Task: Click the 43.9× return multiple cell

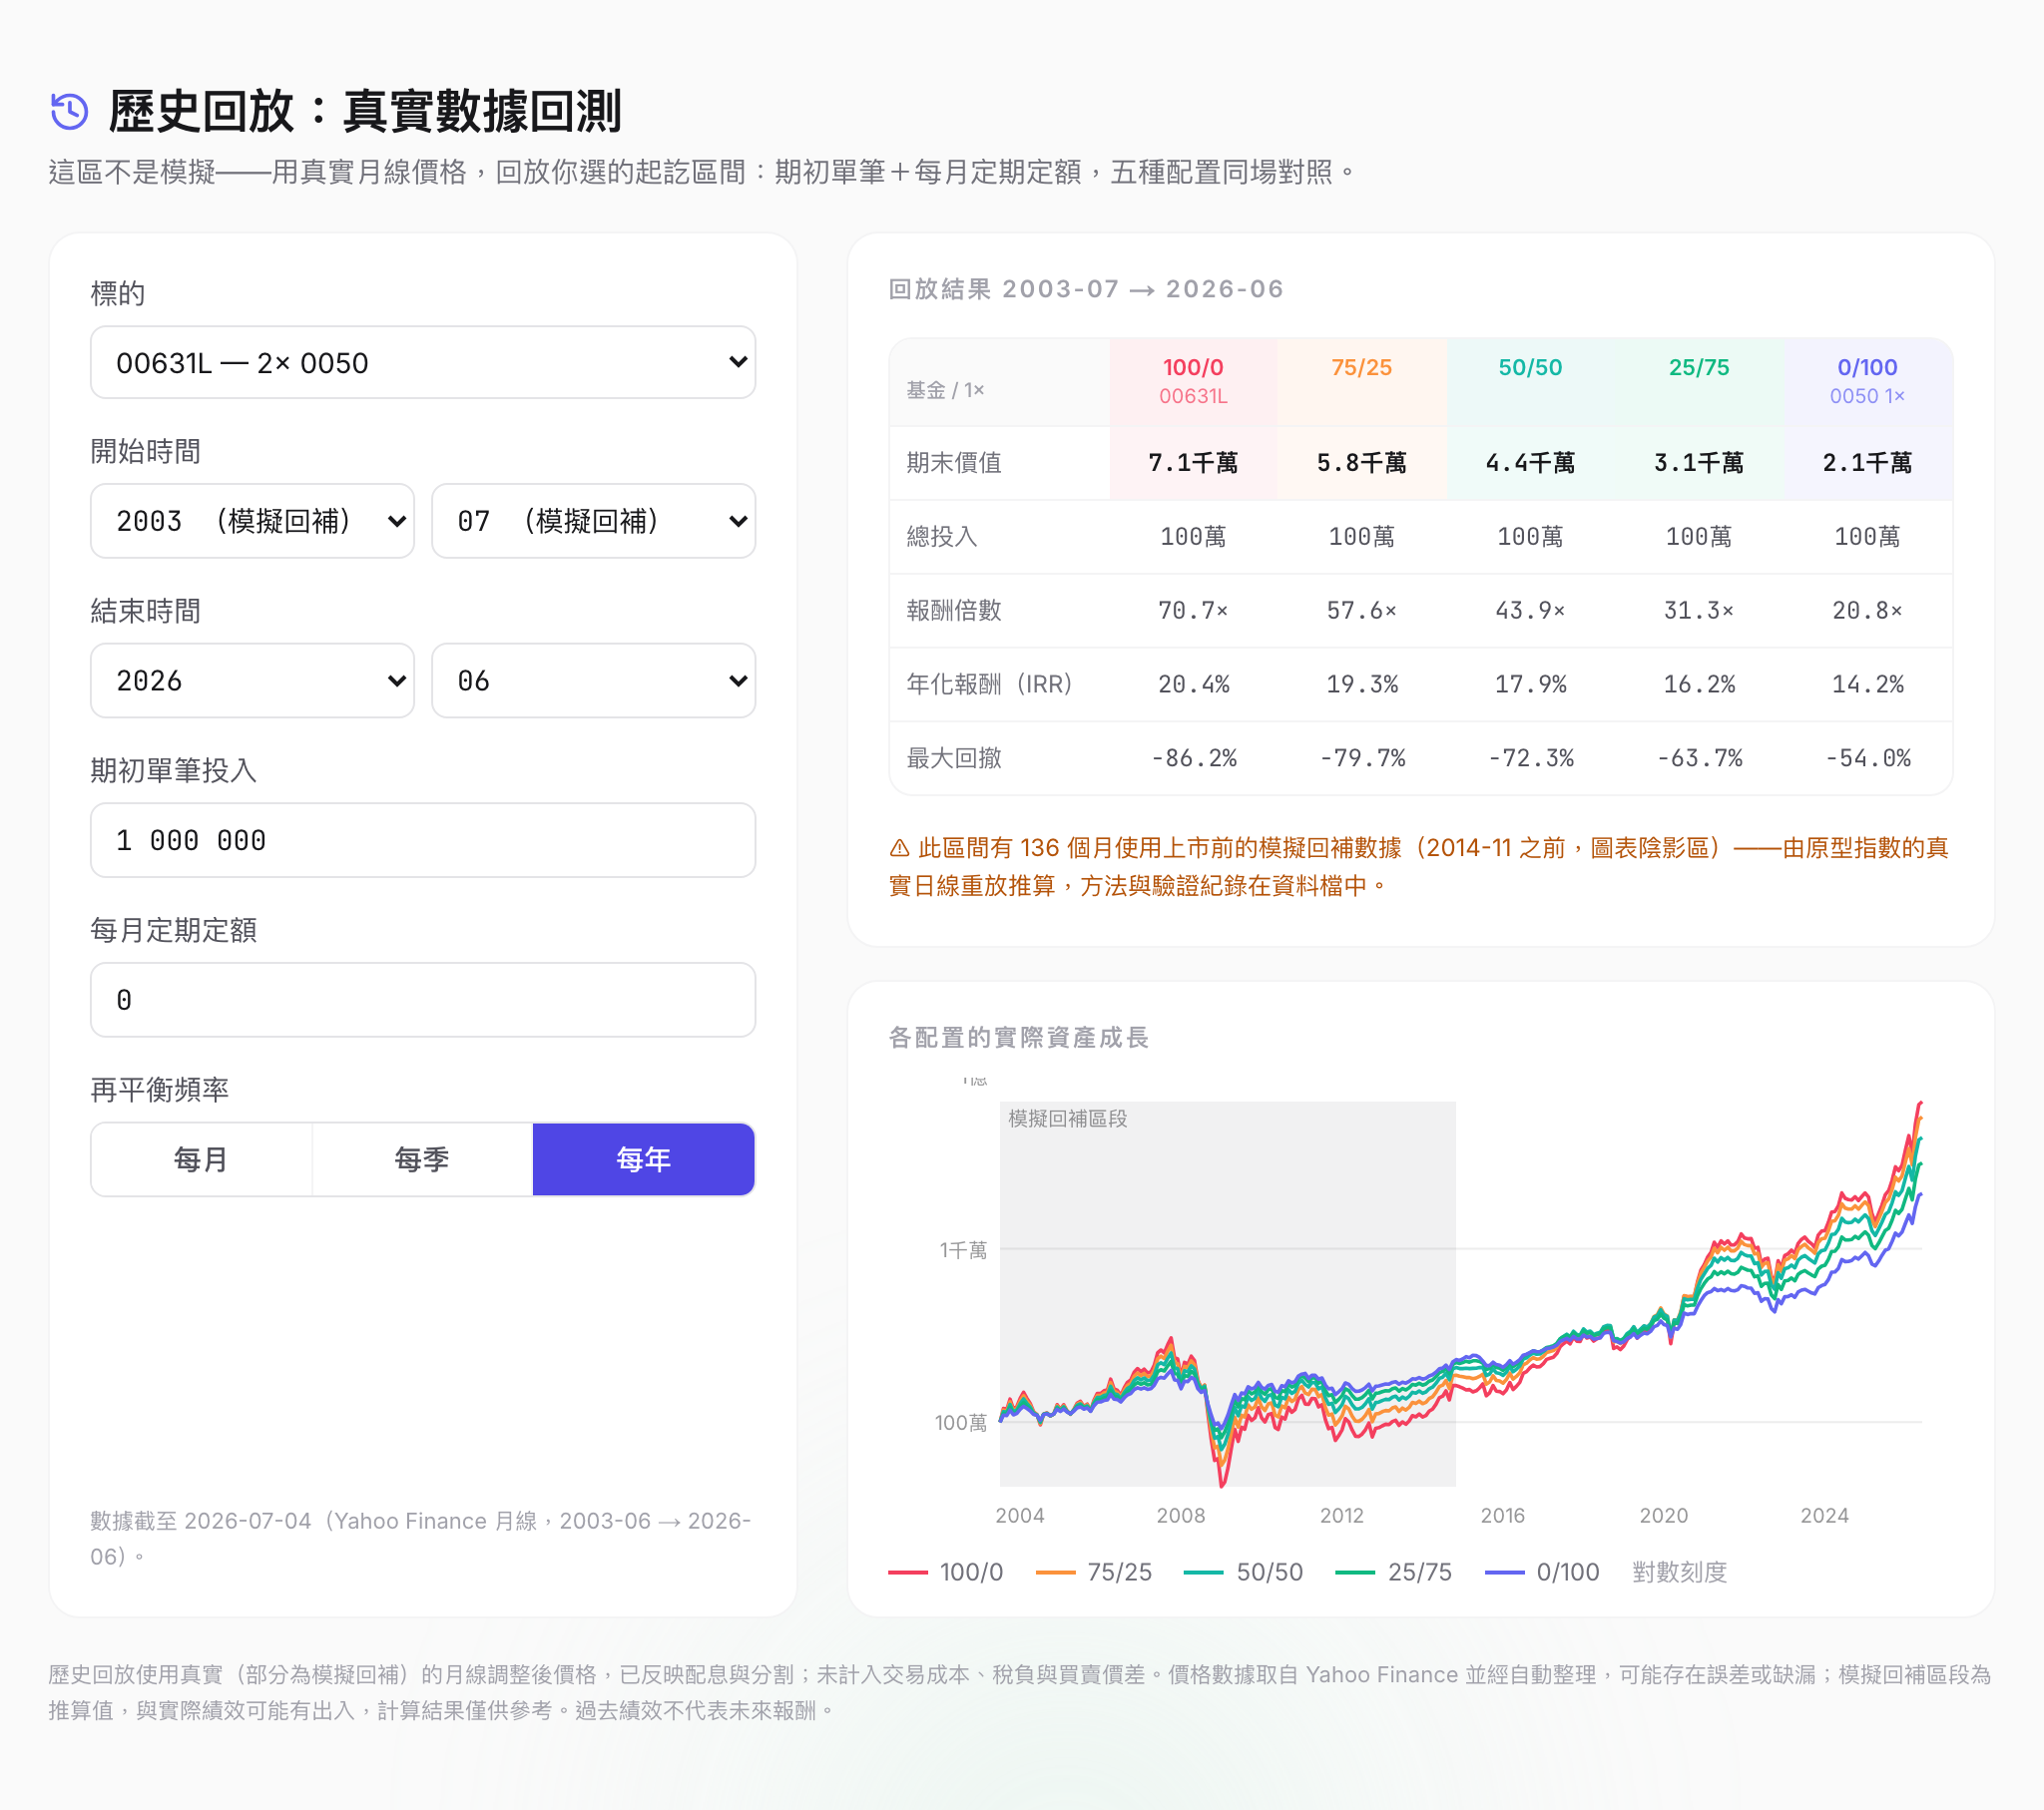Action: pos(1530,611)
